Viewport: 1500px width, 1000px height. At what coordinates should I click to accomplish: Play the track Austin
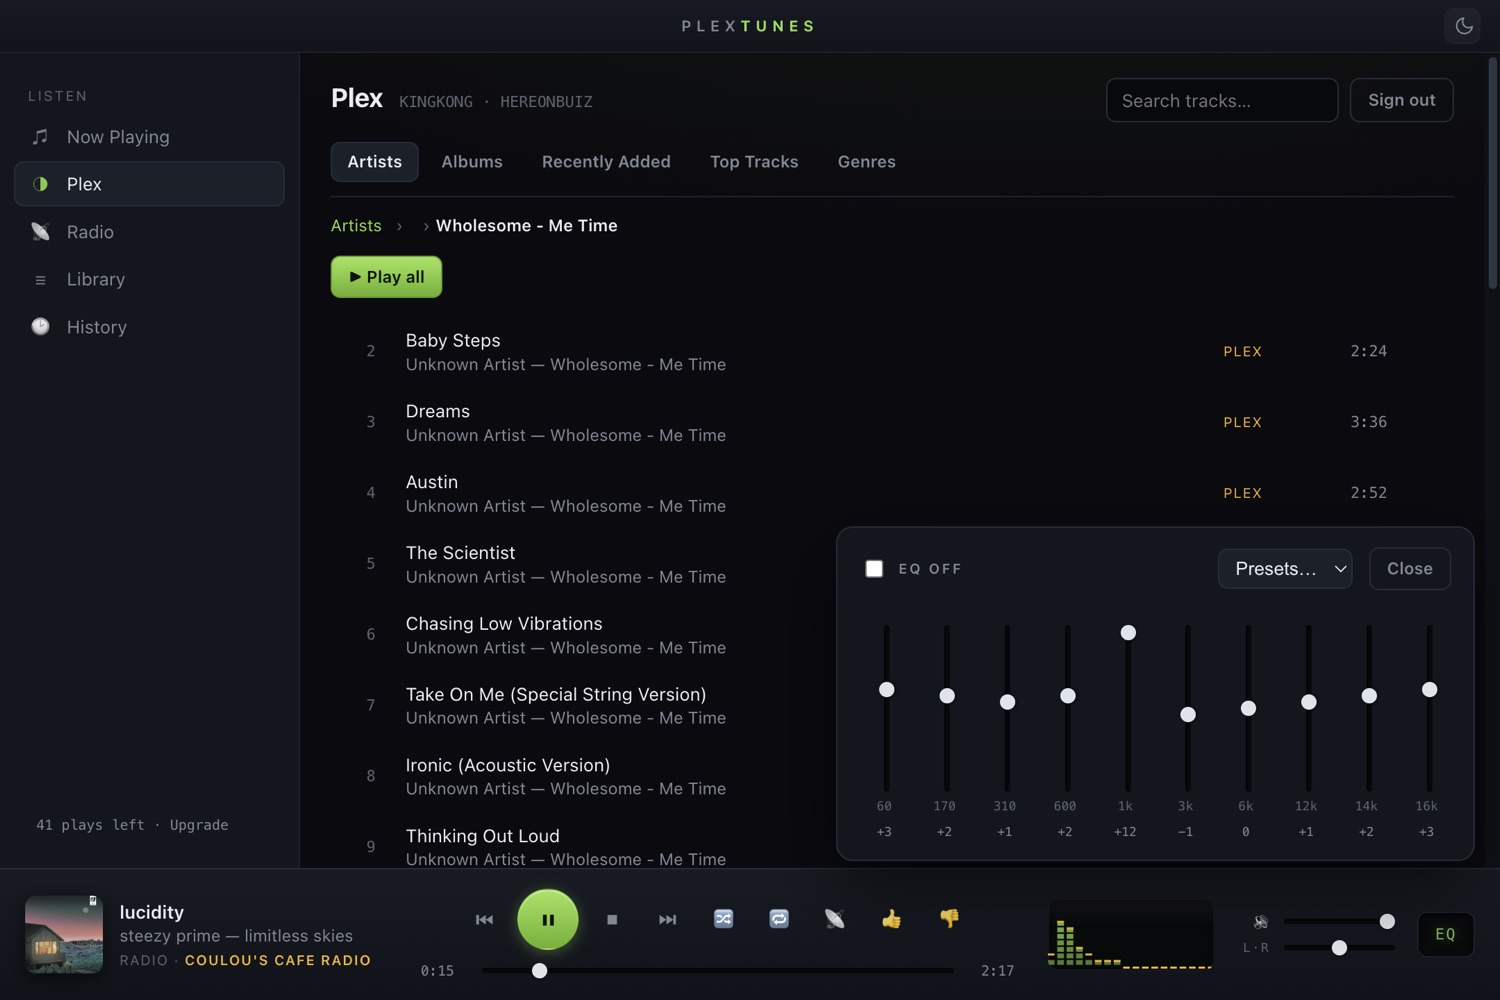[x=892, y=494]
